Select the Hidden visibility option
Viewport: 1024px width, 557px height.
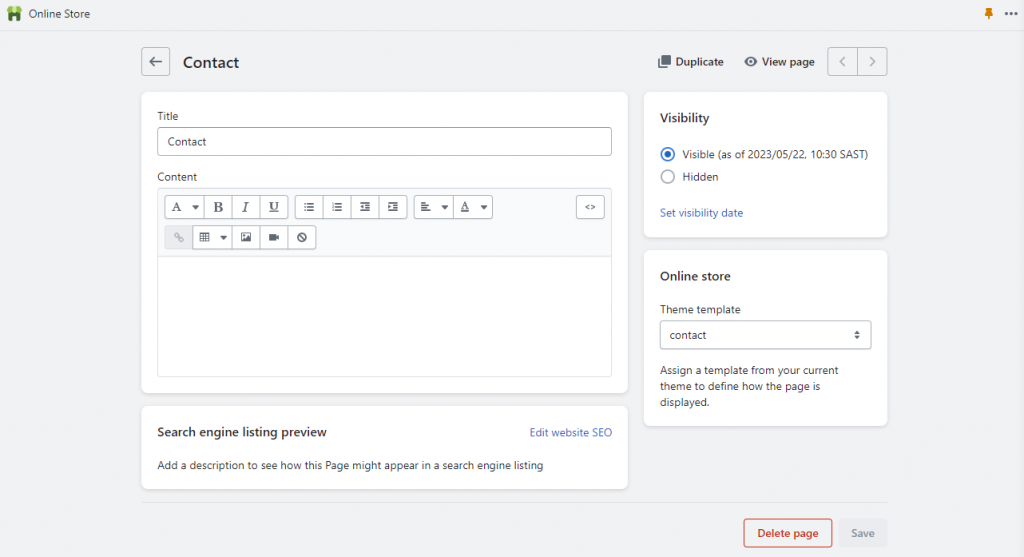tap(668, 177)
